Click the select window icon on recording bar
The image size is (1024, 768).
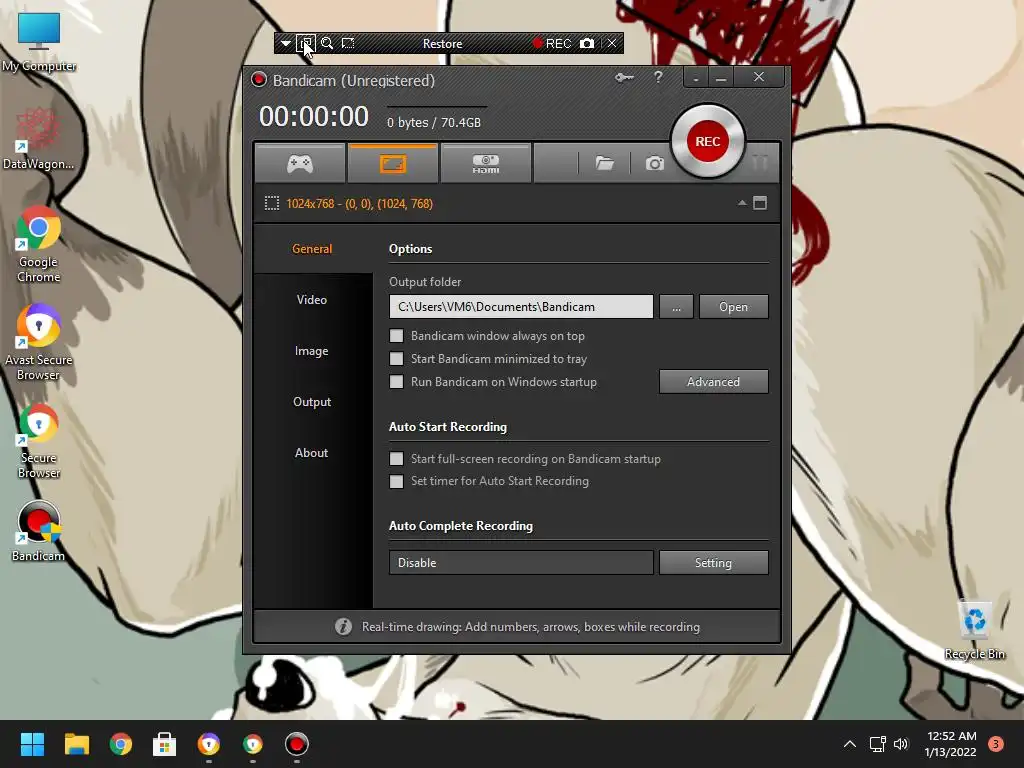point(306,44)
